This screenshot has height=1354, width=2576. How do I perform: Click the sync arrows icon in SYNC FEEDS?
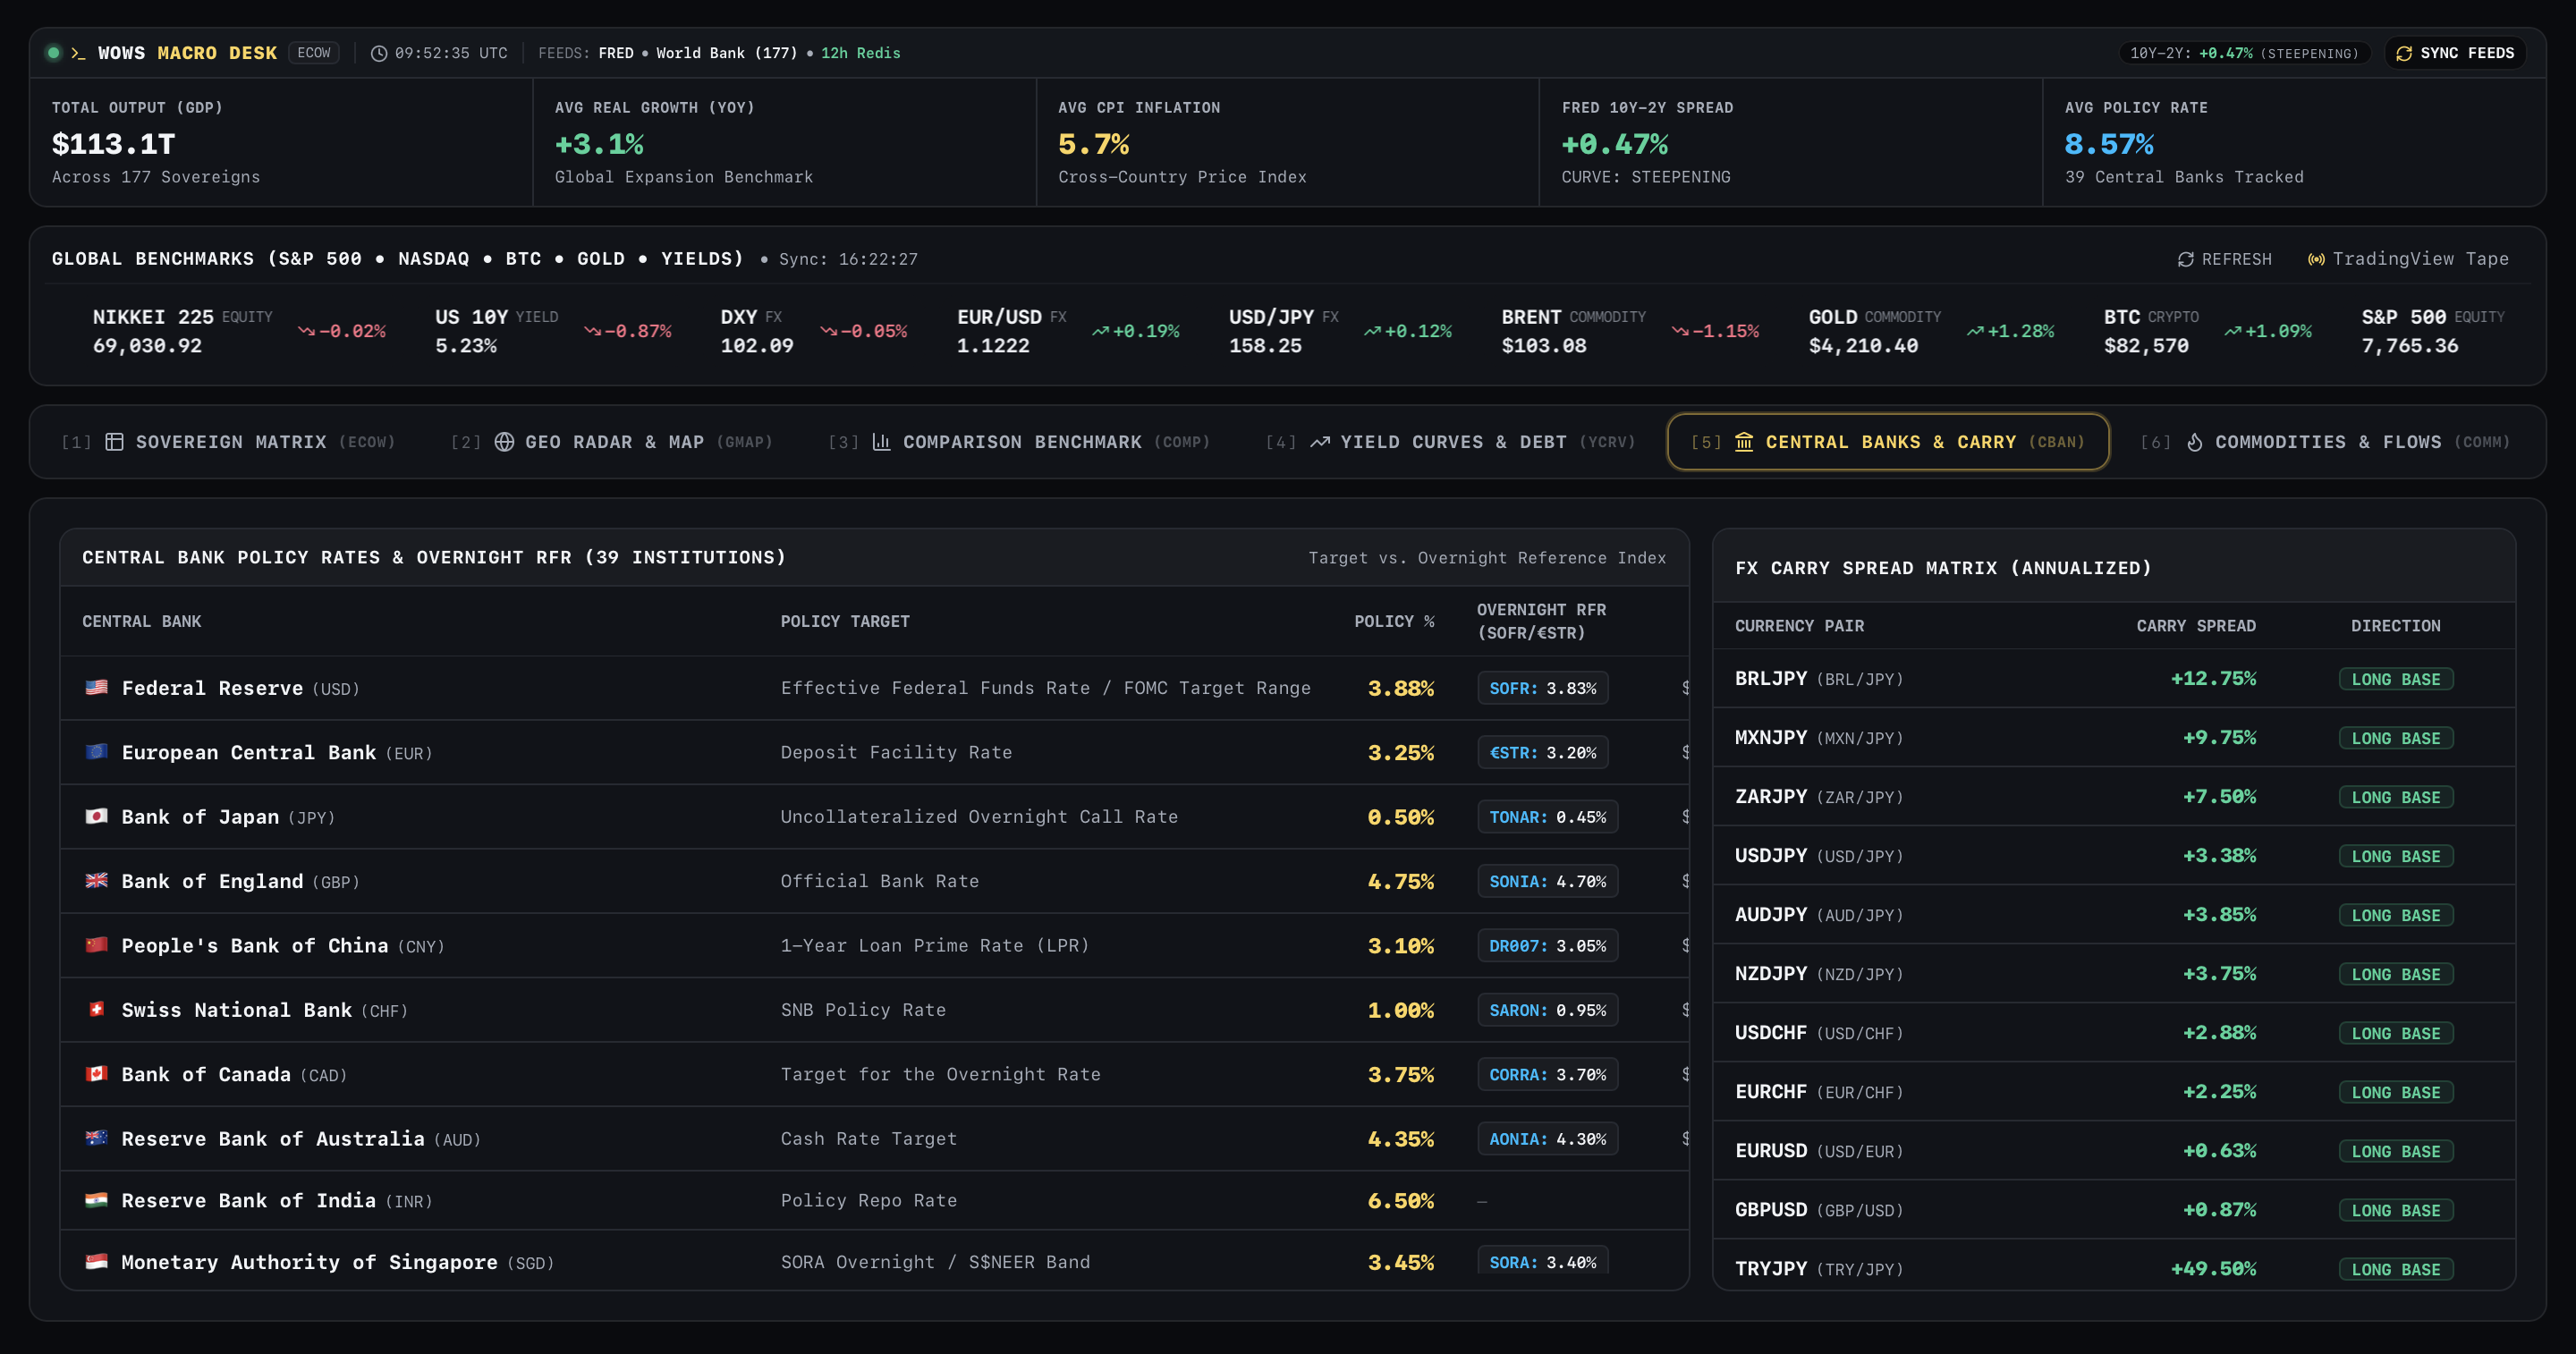click(2404, 53)
